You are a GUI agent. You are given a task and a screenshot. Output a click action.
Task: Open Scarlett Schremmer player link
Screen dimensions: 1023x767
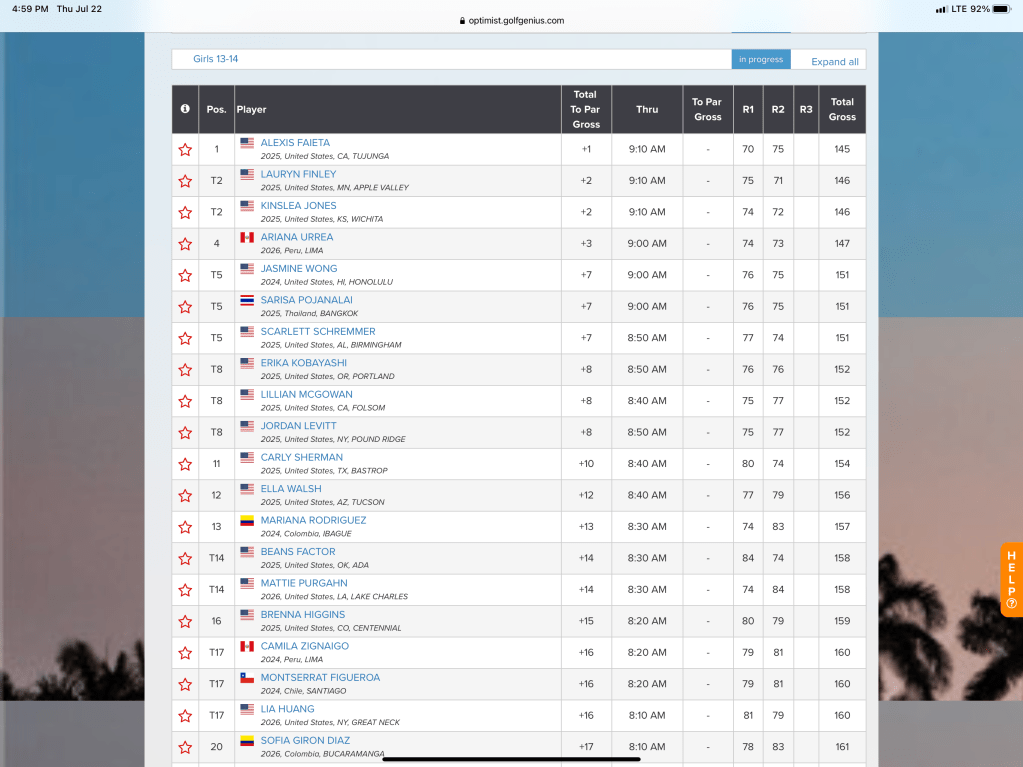(318, 331)
